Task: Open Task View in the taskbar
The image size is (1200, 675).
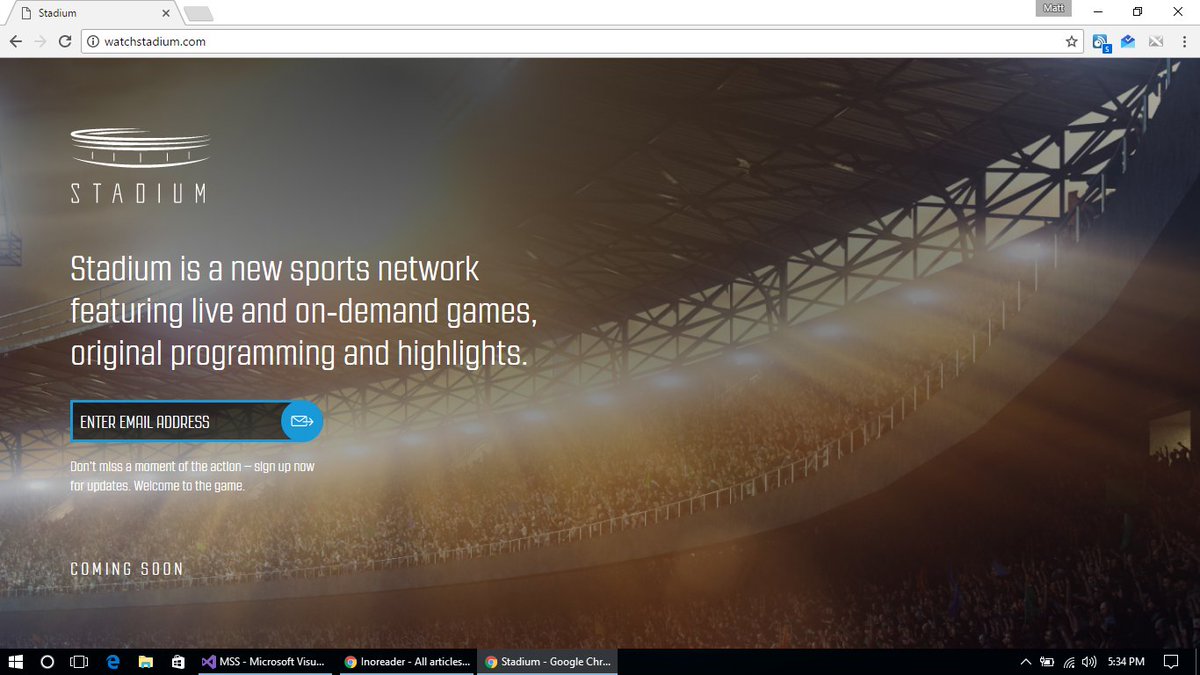Action: [79, 661]
